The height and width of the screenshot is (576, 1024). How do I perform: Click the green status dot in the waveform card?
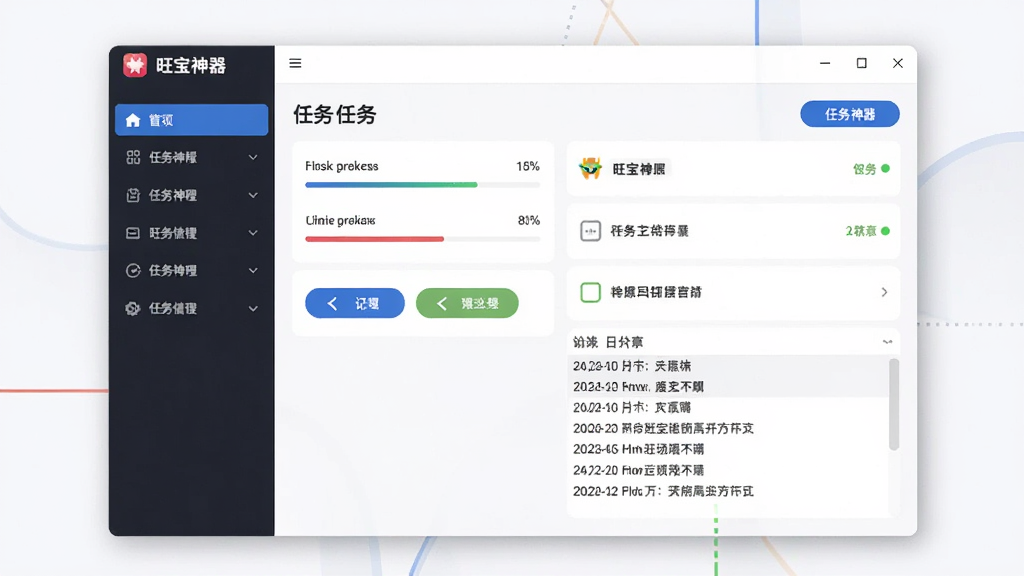886,231
